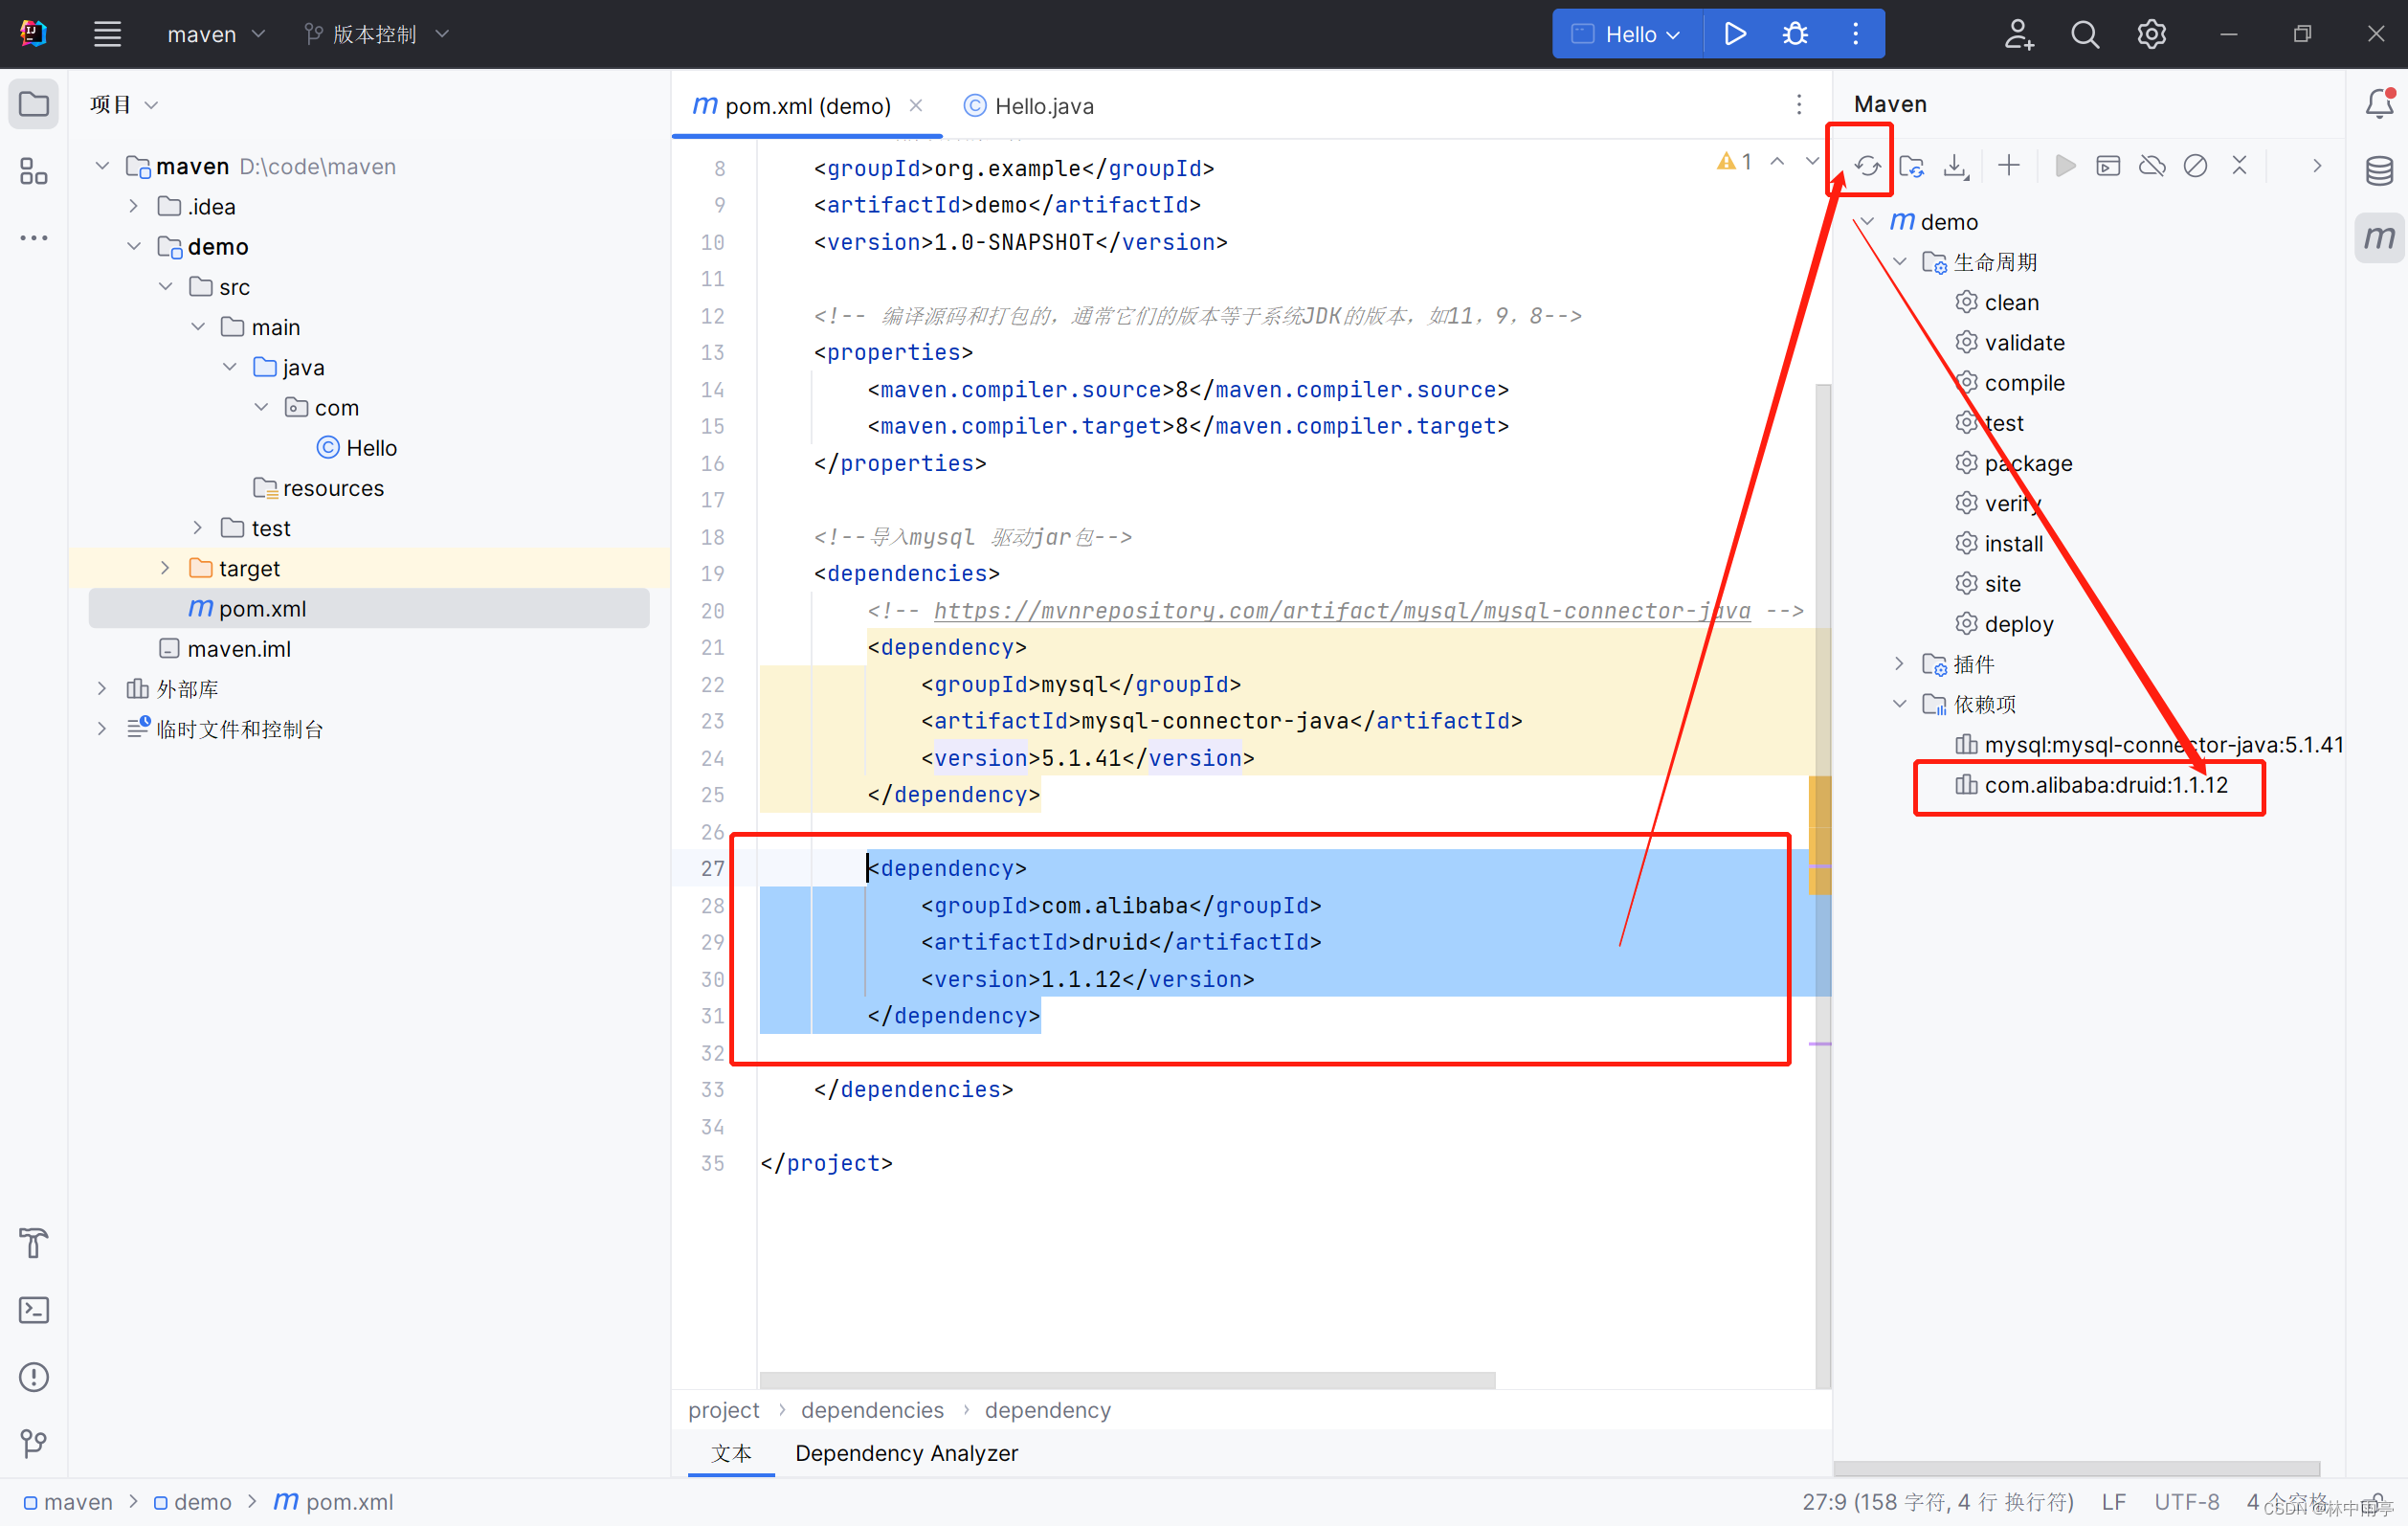2408x1526 pixels.
Task: Open maven project dropdown
Action: click(215, 34)
